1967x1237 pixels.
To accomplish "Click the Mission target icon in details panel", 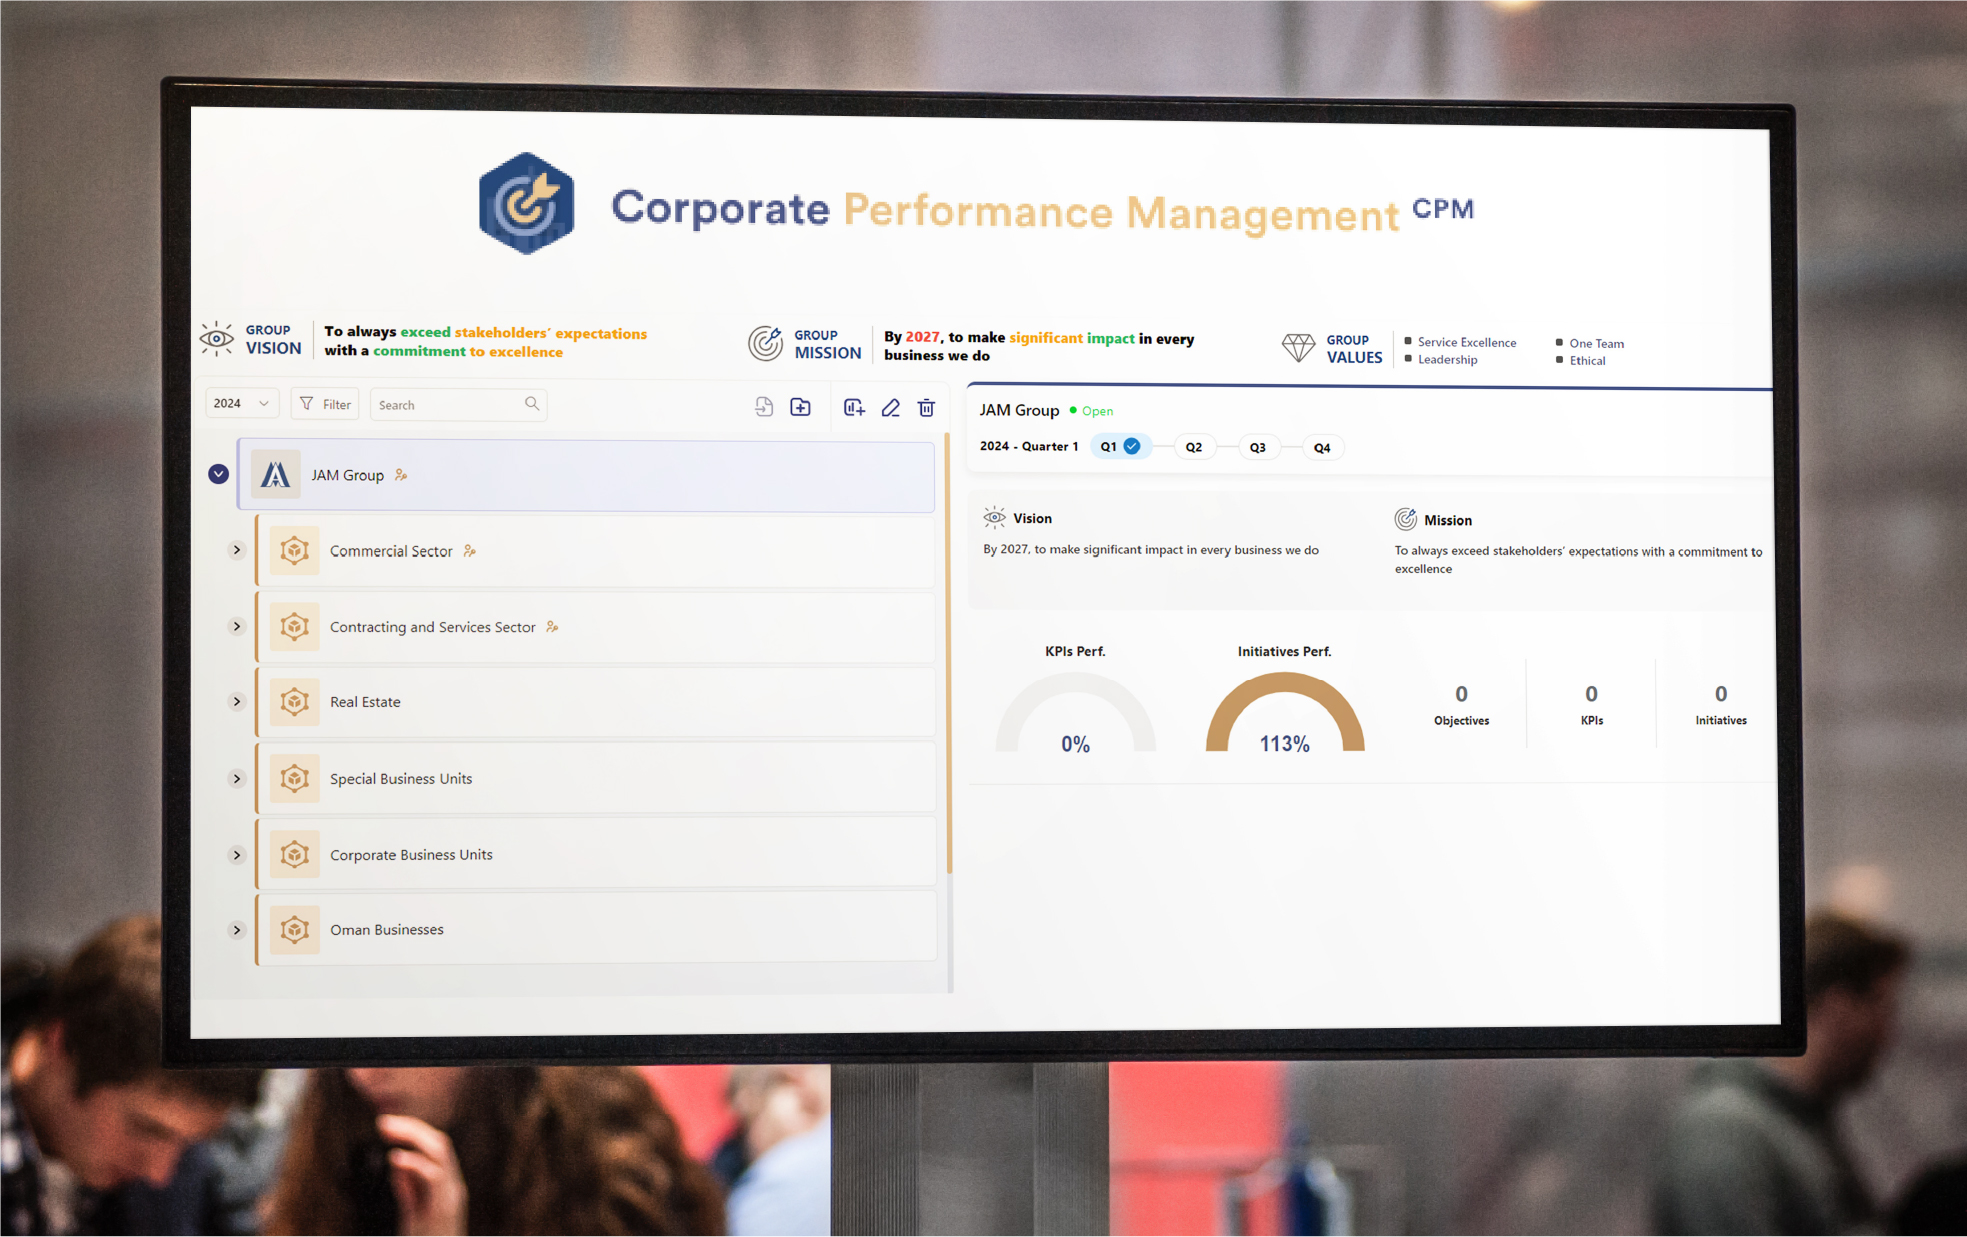I will click(x=1406, y=519).
